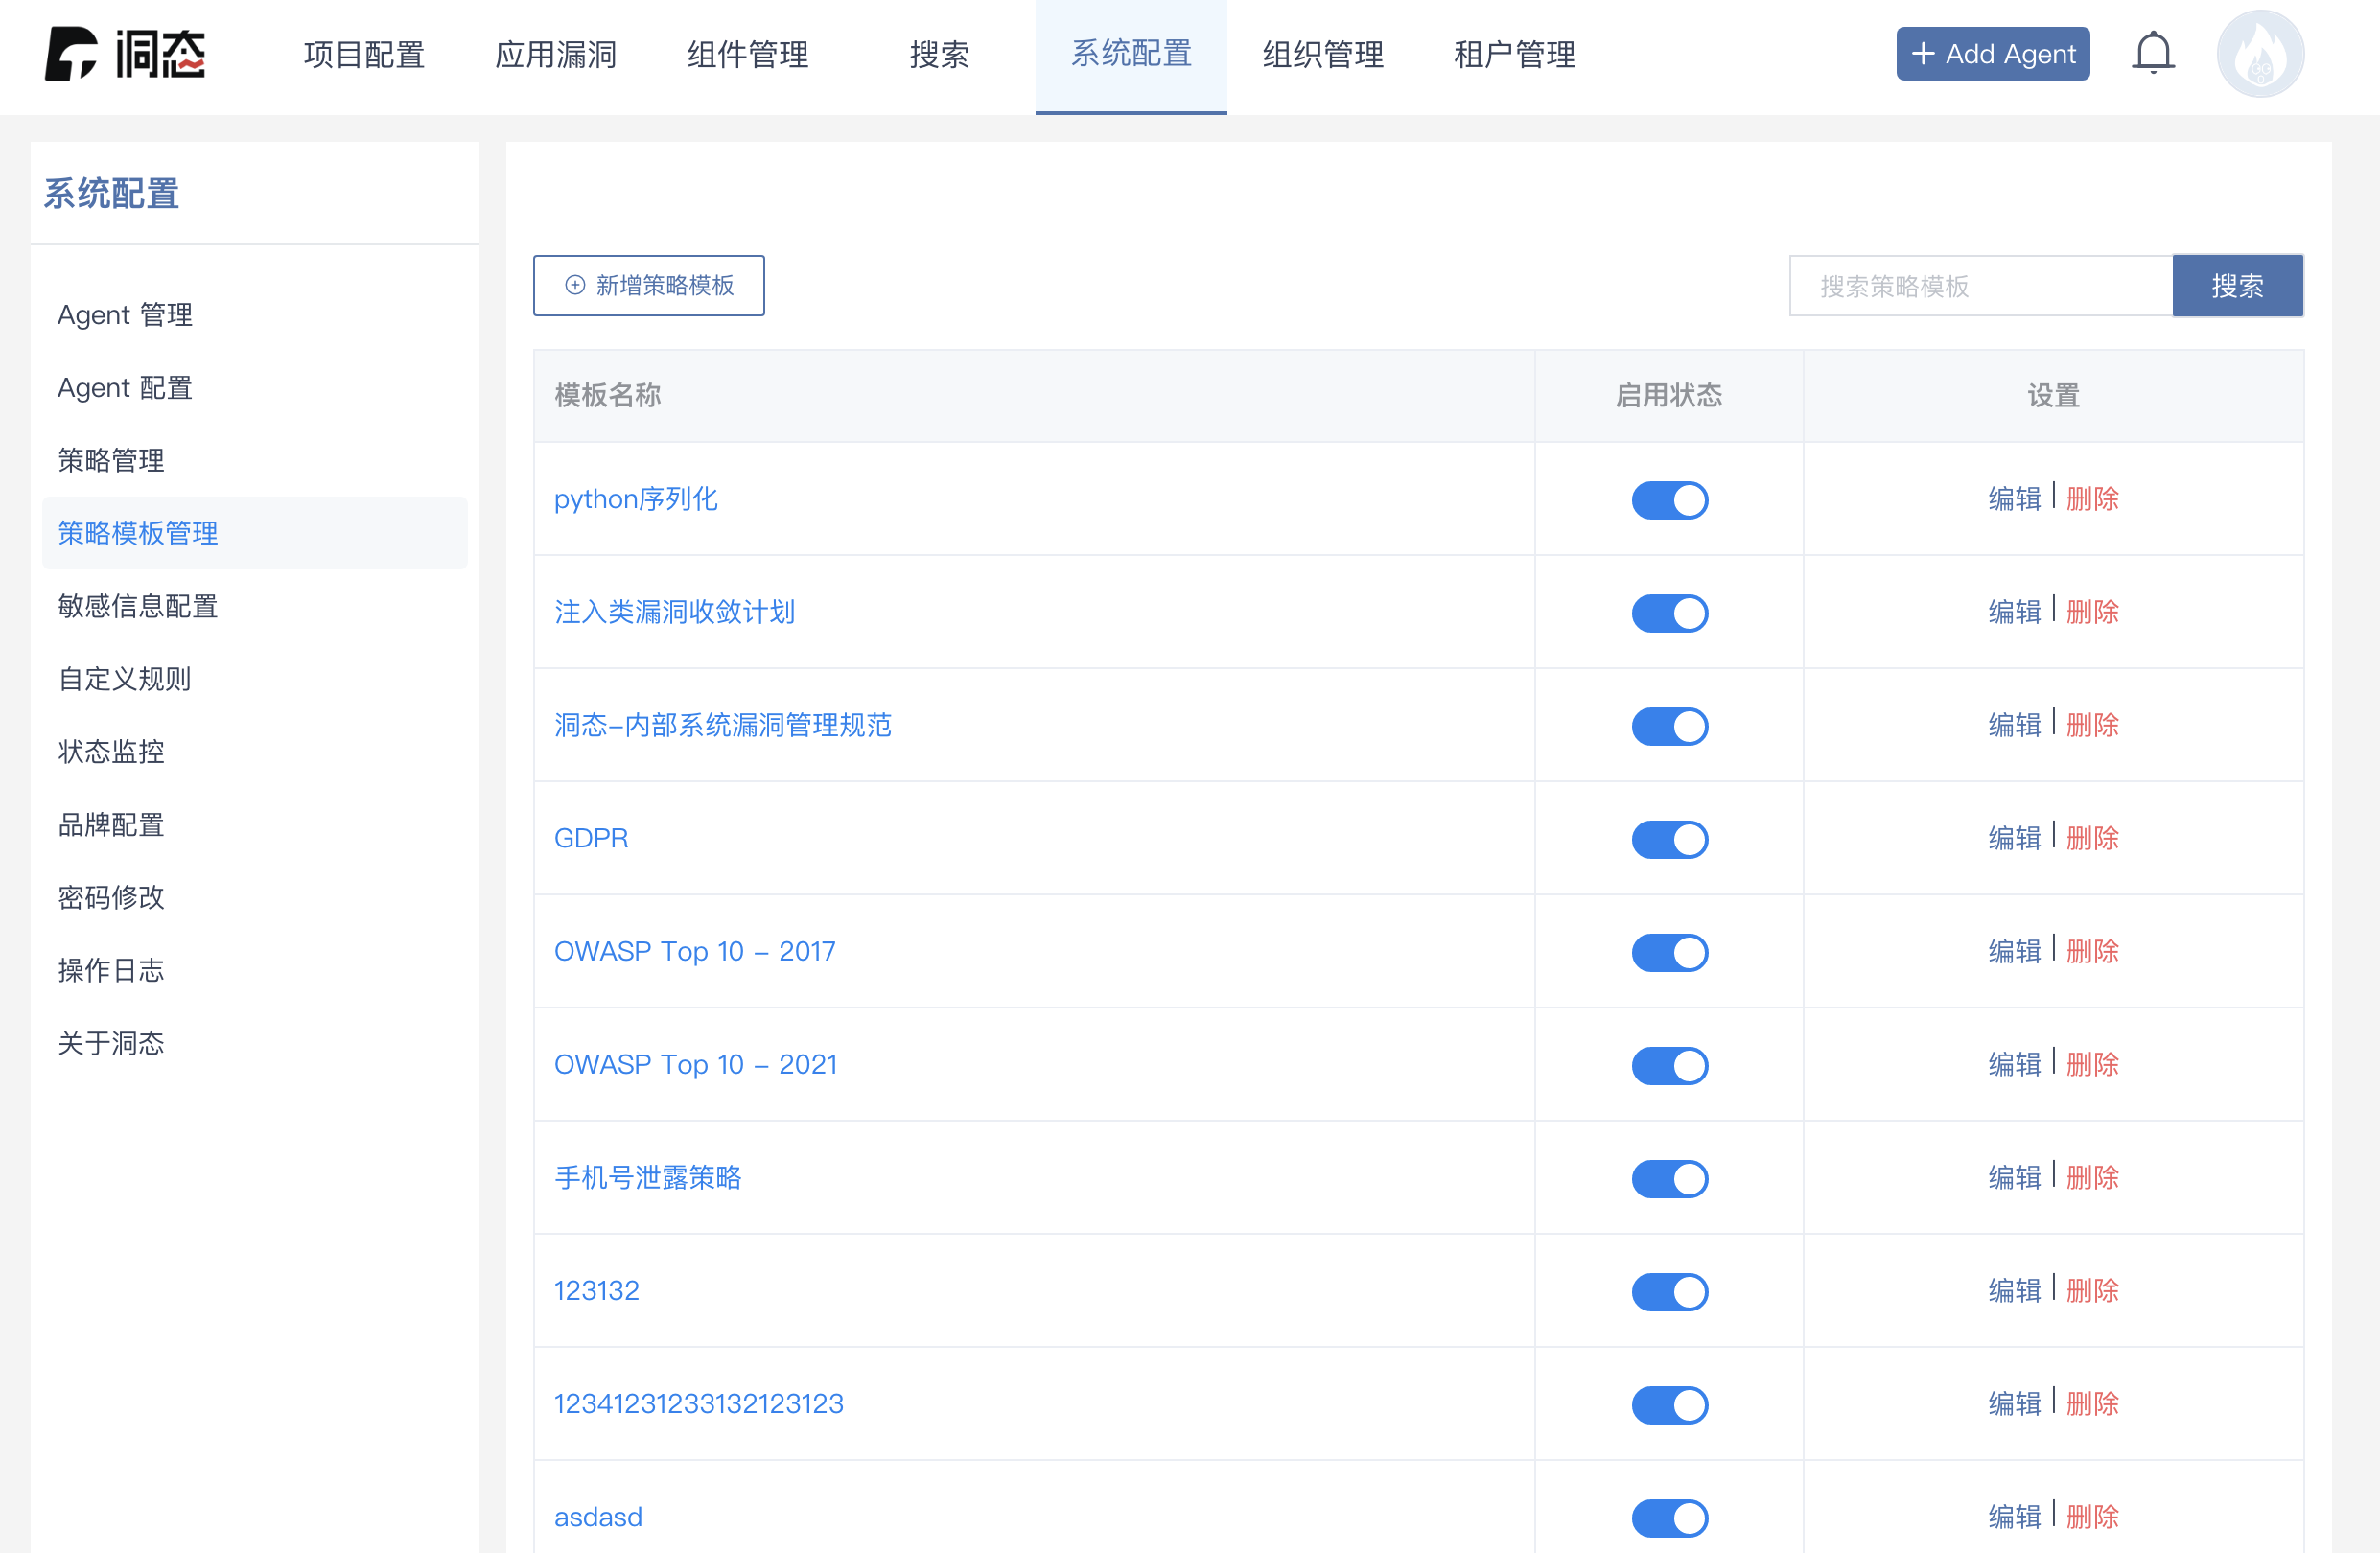Click 删除 in the GDPR row
The width and height of the screenshot is (2380, 1553).
click(2092, 838)
